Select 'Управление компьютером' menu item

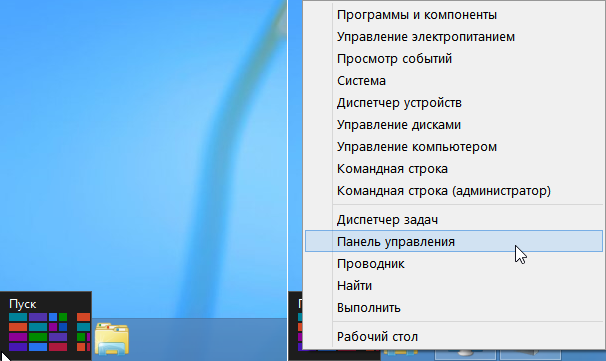tap(454, 147)
